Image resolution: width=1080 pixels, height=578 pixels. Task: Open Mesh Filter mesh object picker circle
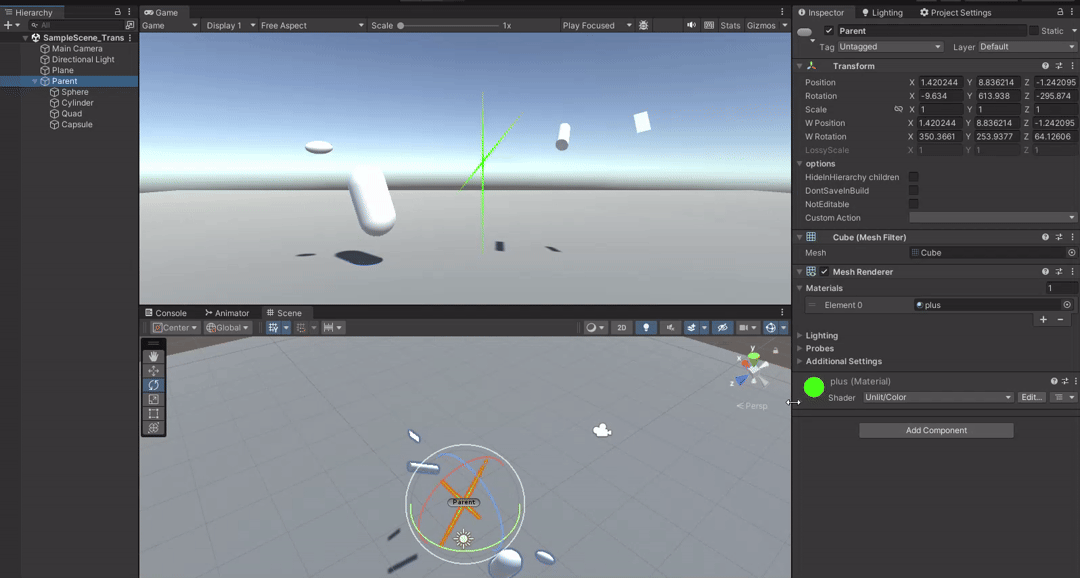(x=1072, y=253)
